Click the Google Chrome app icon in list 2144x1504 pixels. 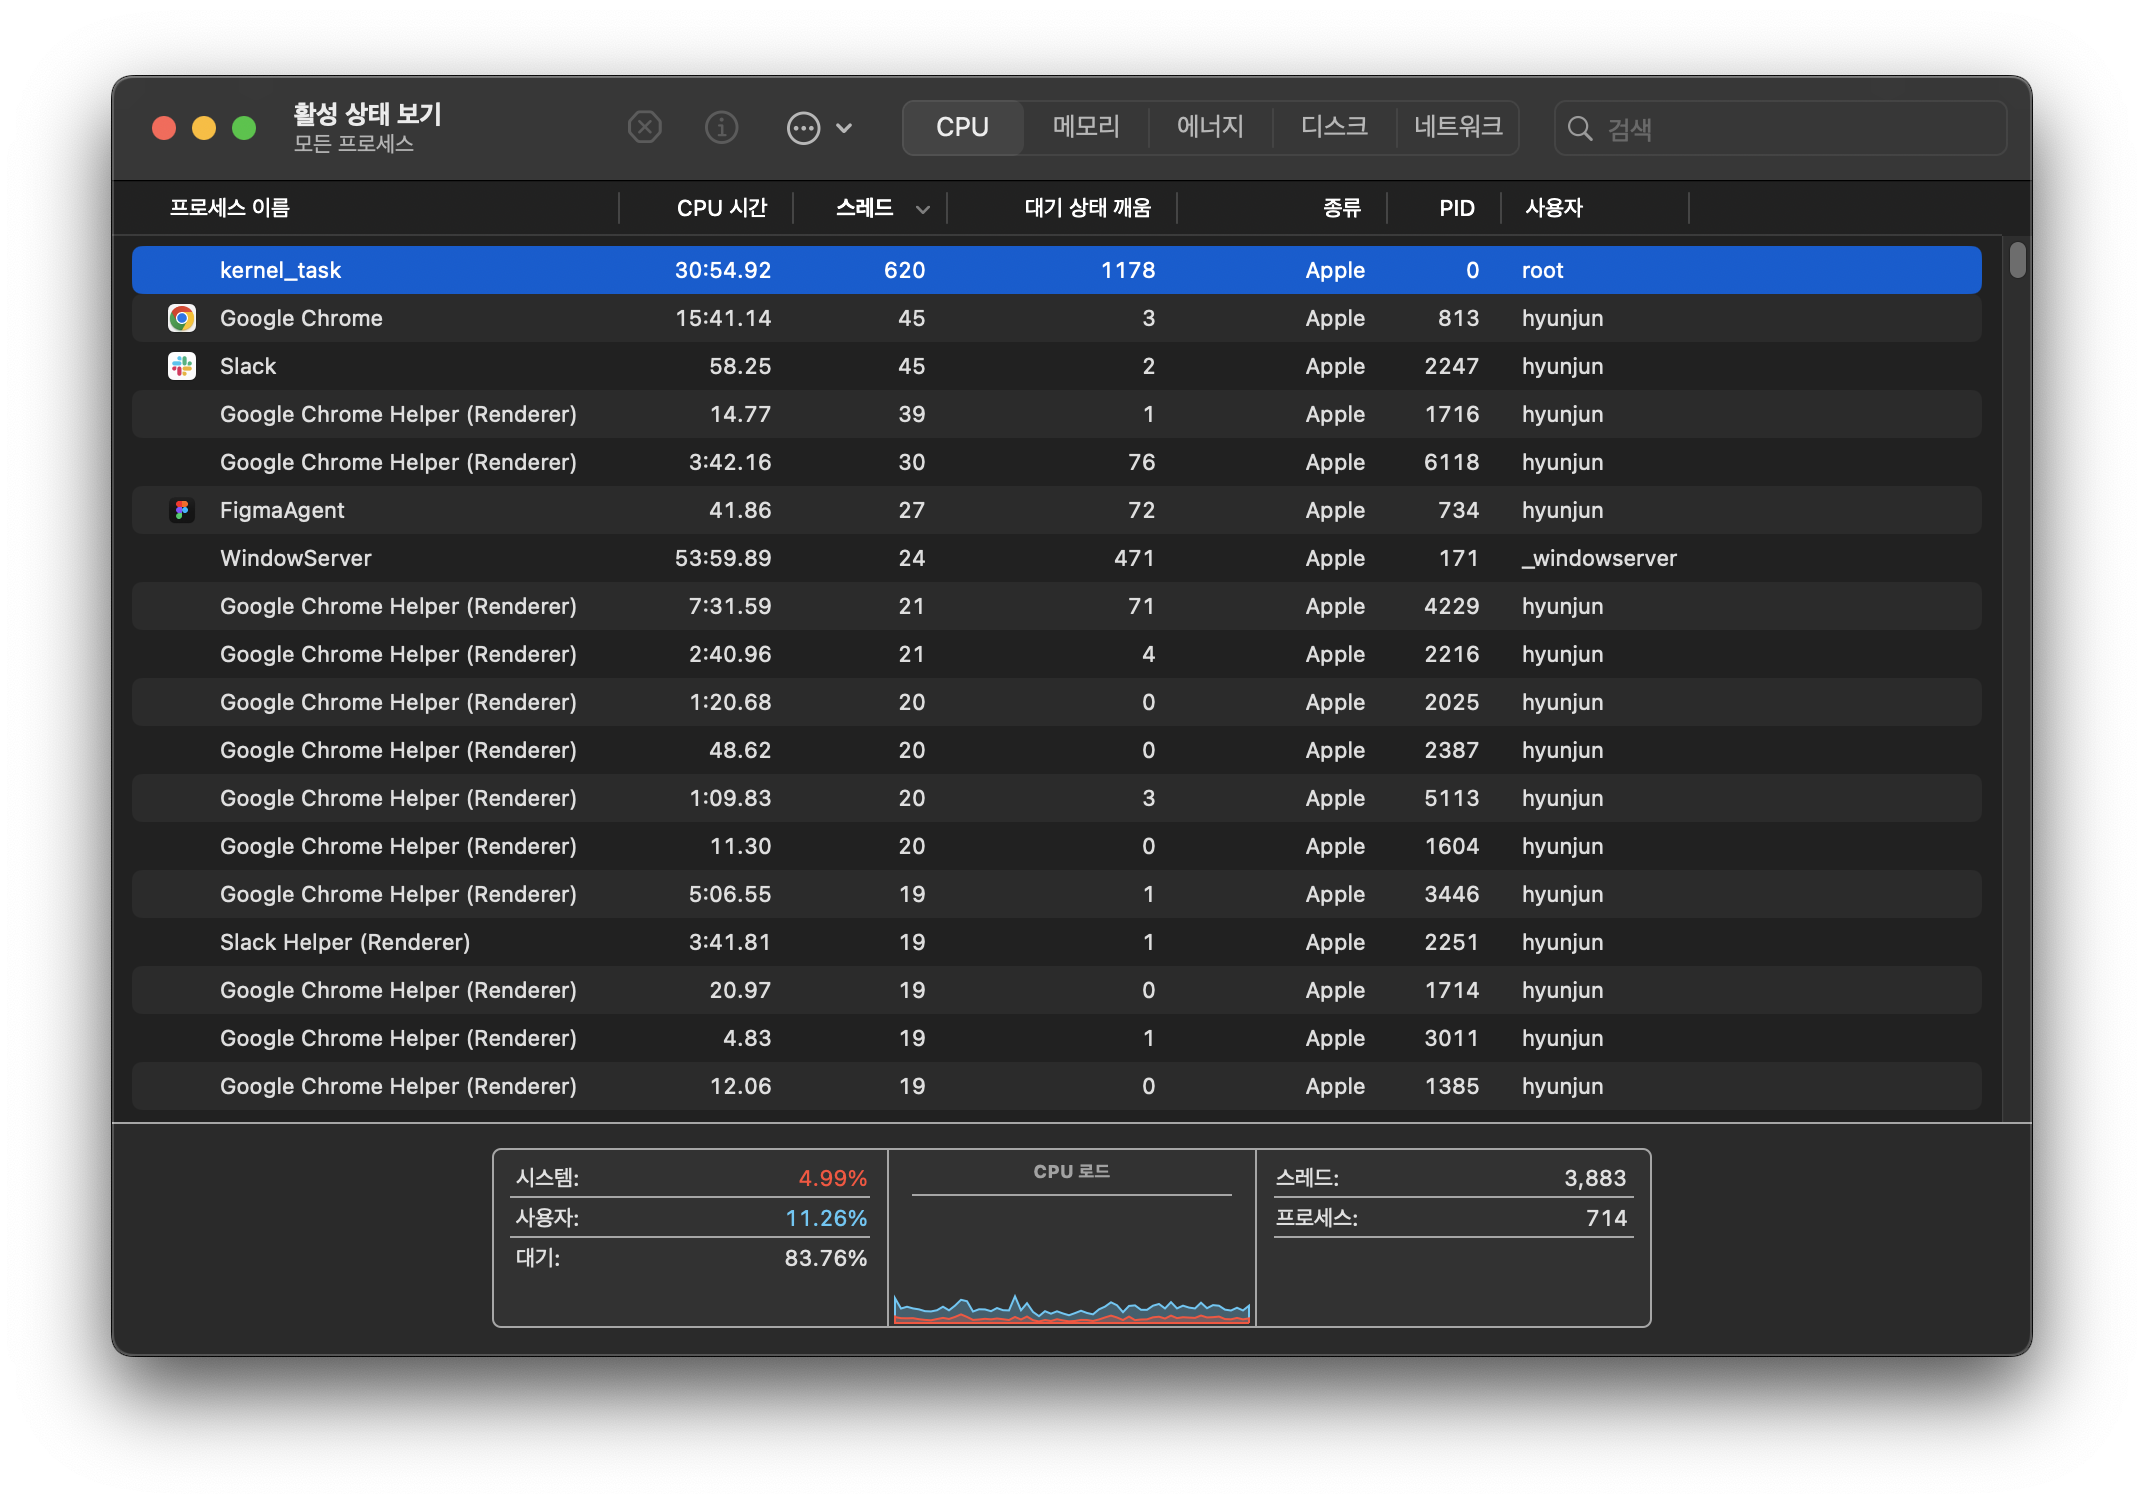point(182,318)
